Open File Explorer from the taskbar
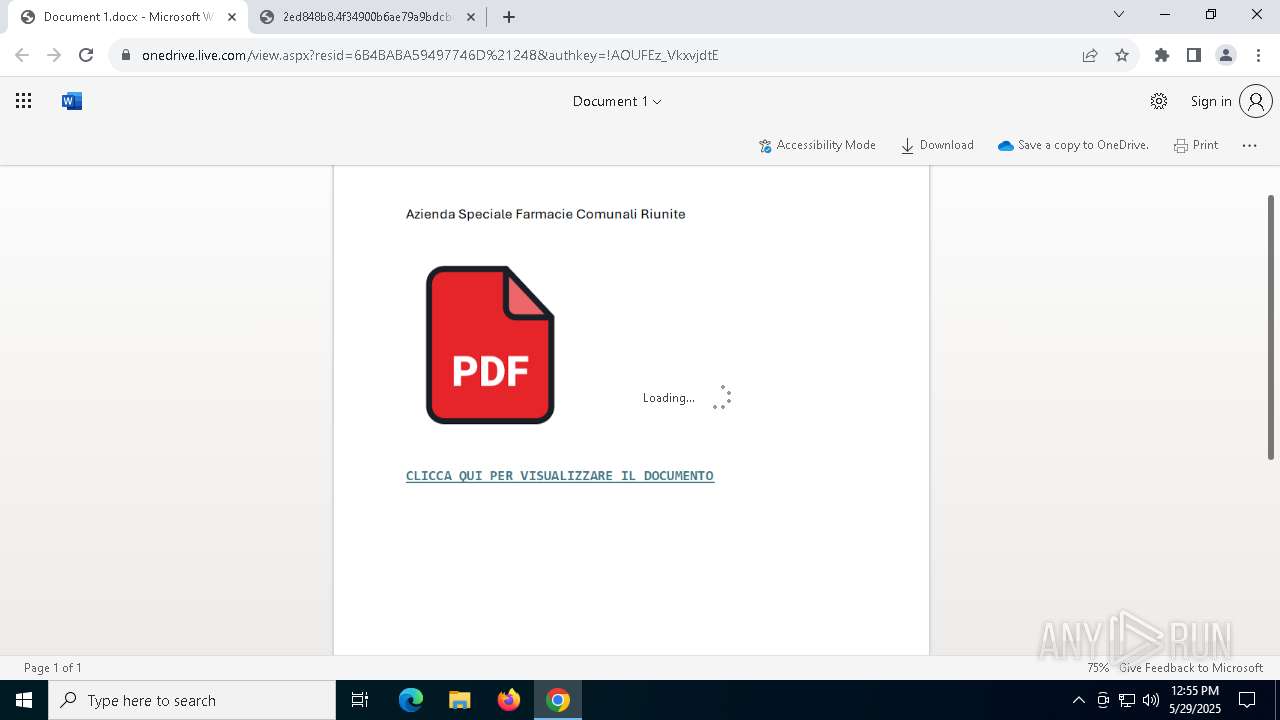The height and width of the screenshot is (720, 1280). point(460,700)
